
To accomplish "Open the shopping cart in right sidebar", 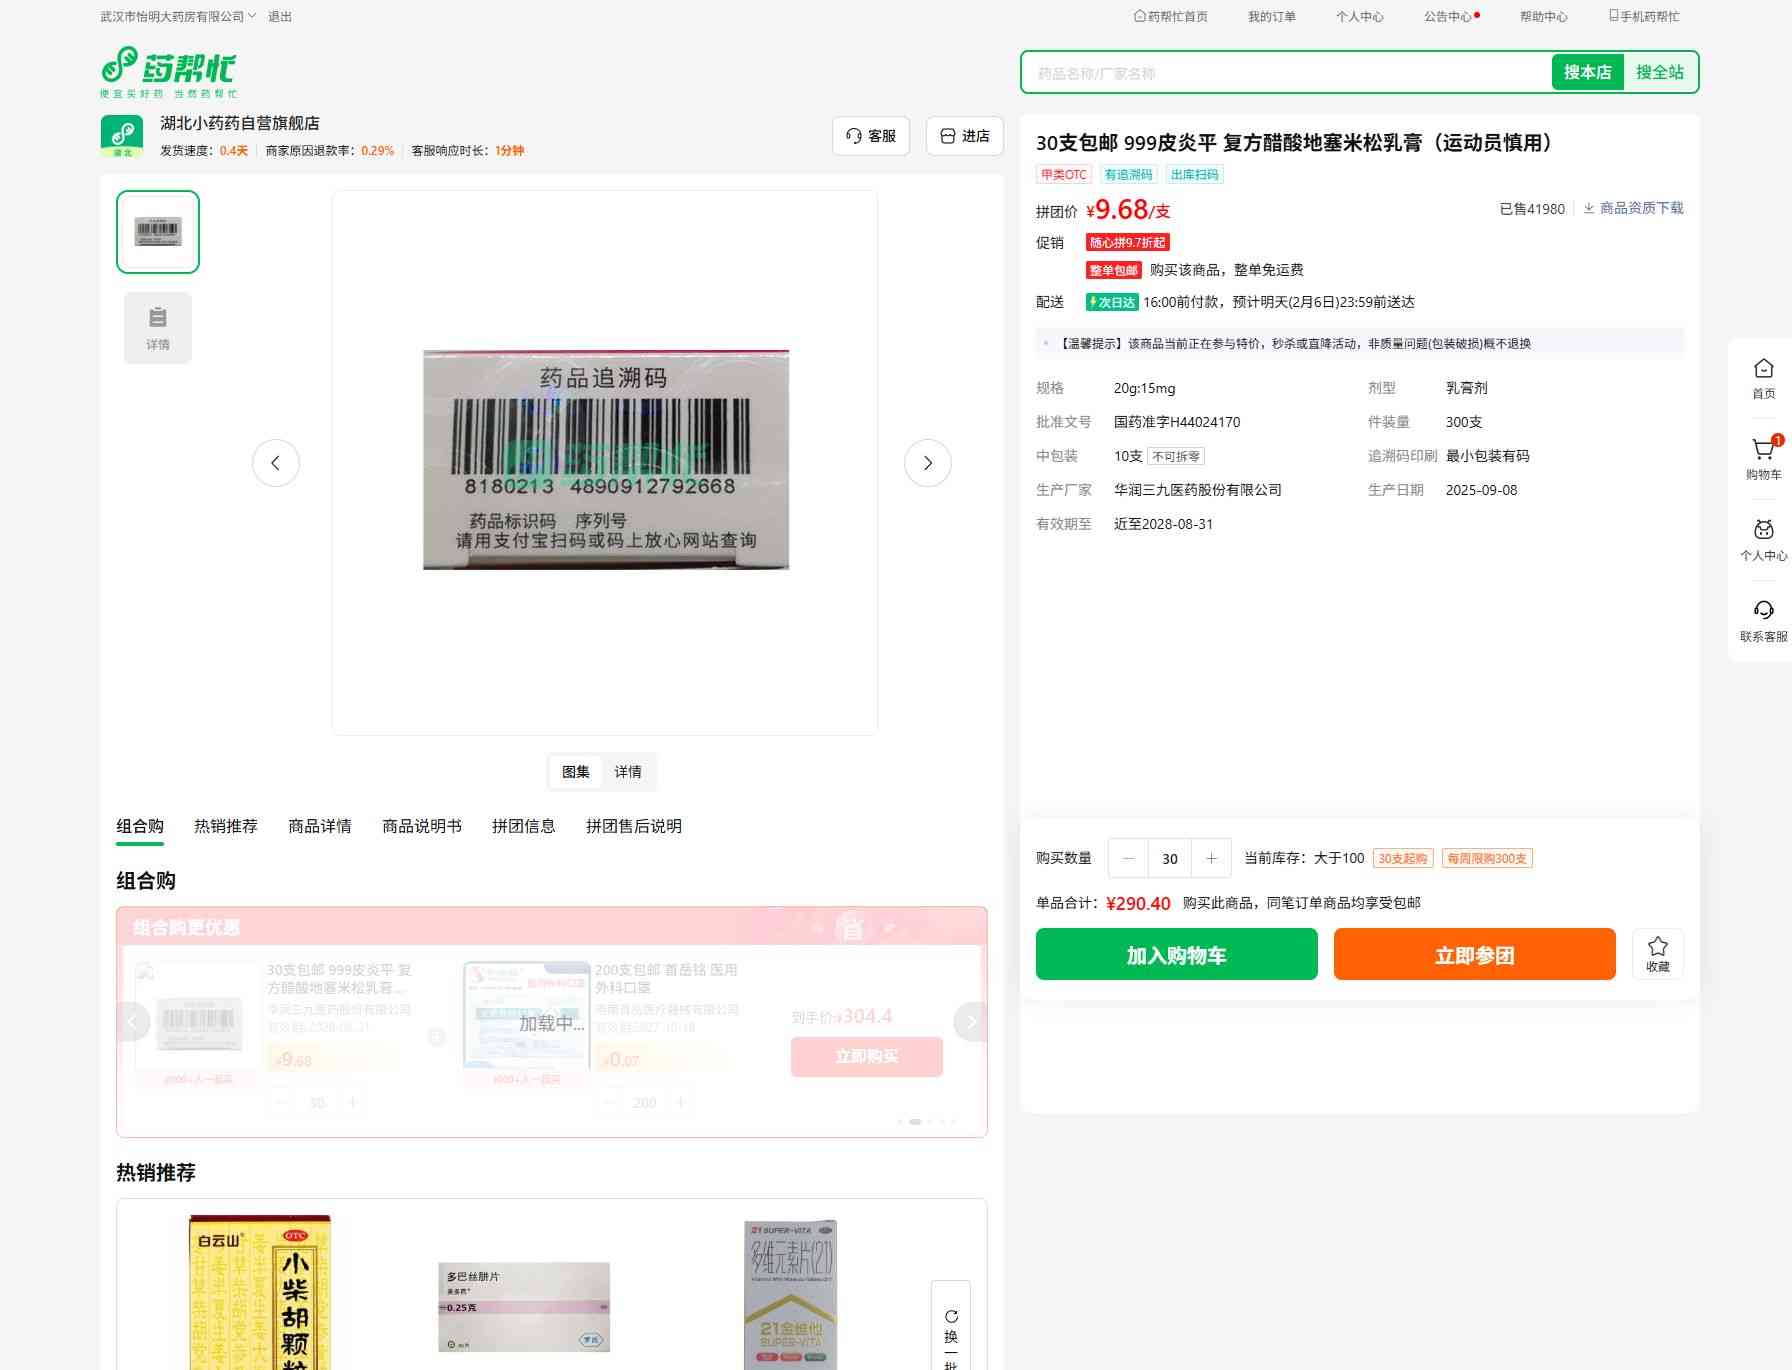I will (1763, 459).
